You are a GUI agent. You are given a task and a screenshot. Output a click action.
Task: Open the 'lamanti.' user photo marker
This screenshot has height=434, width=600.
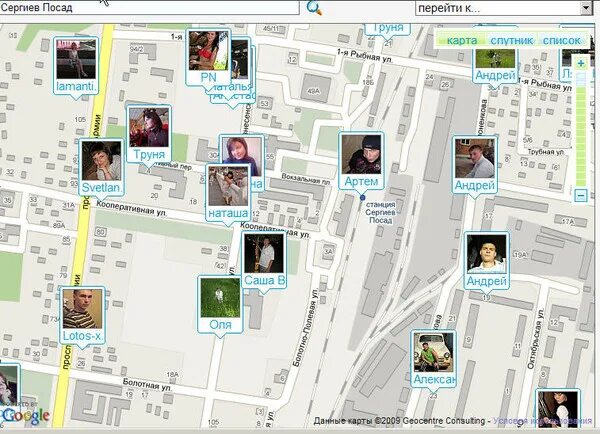(76, 67)
